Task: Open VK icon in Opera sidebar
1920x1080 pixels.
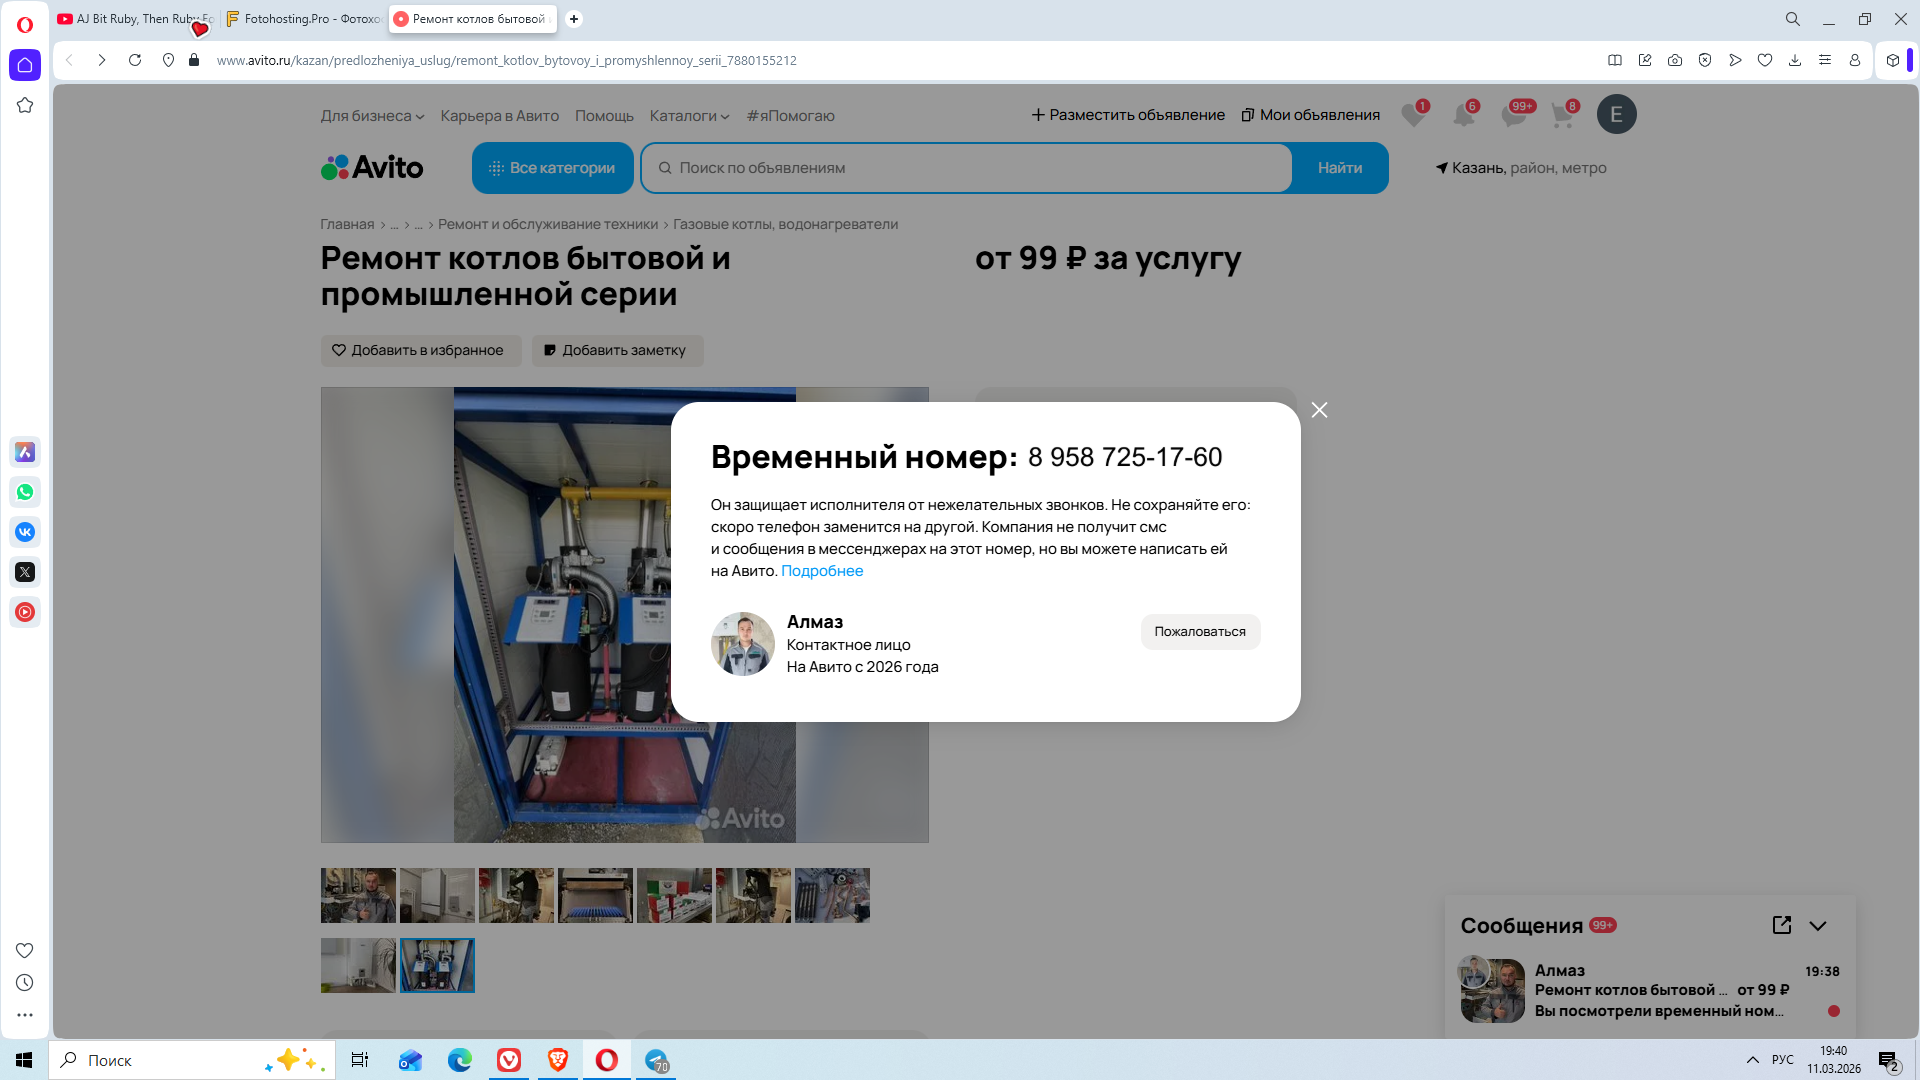Action: click(x=25, y=532)
